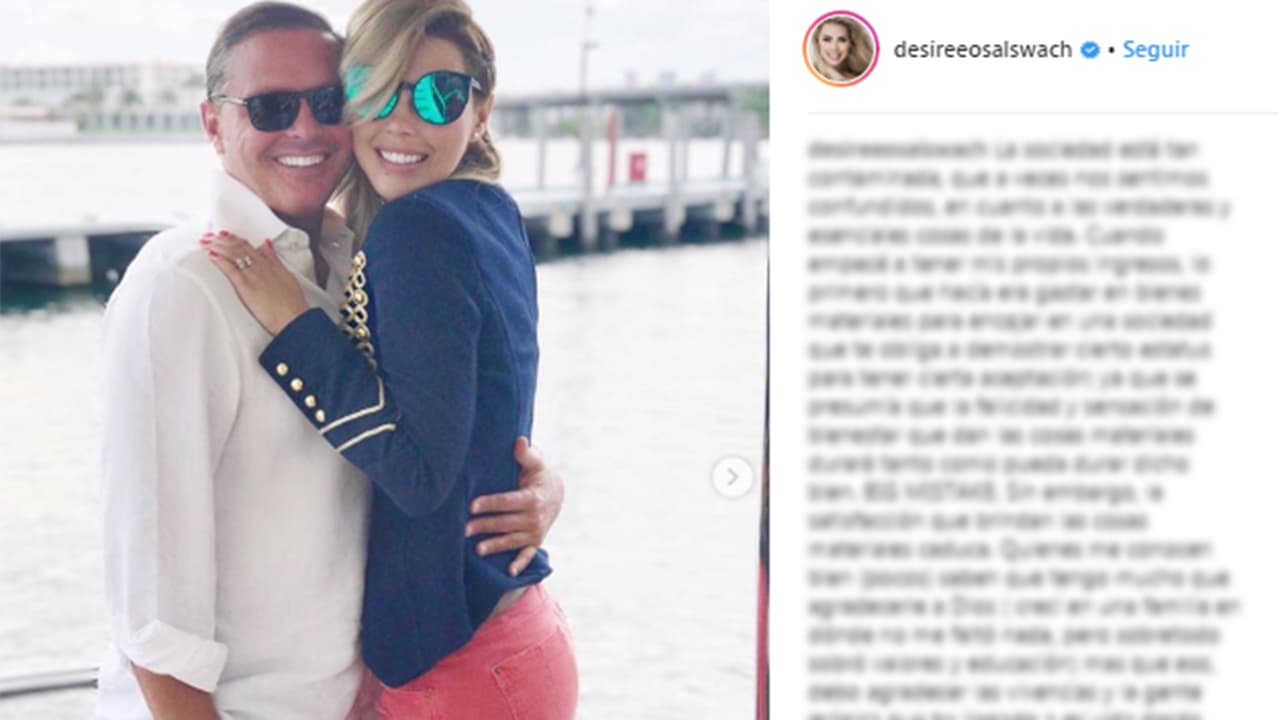The height and width of the screenshot is (720, 1280).
Task: Advance to next photo with carousel arrow
Action: coord(732,477)
